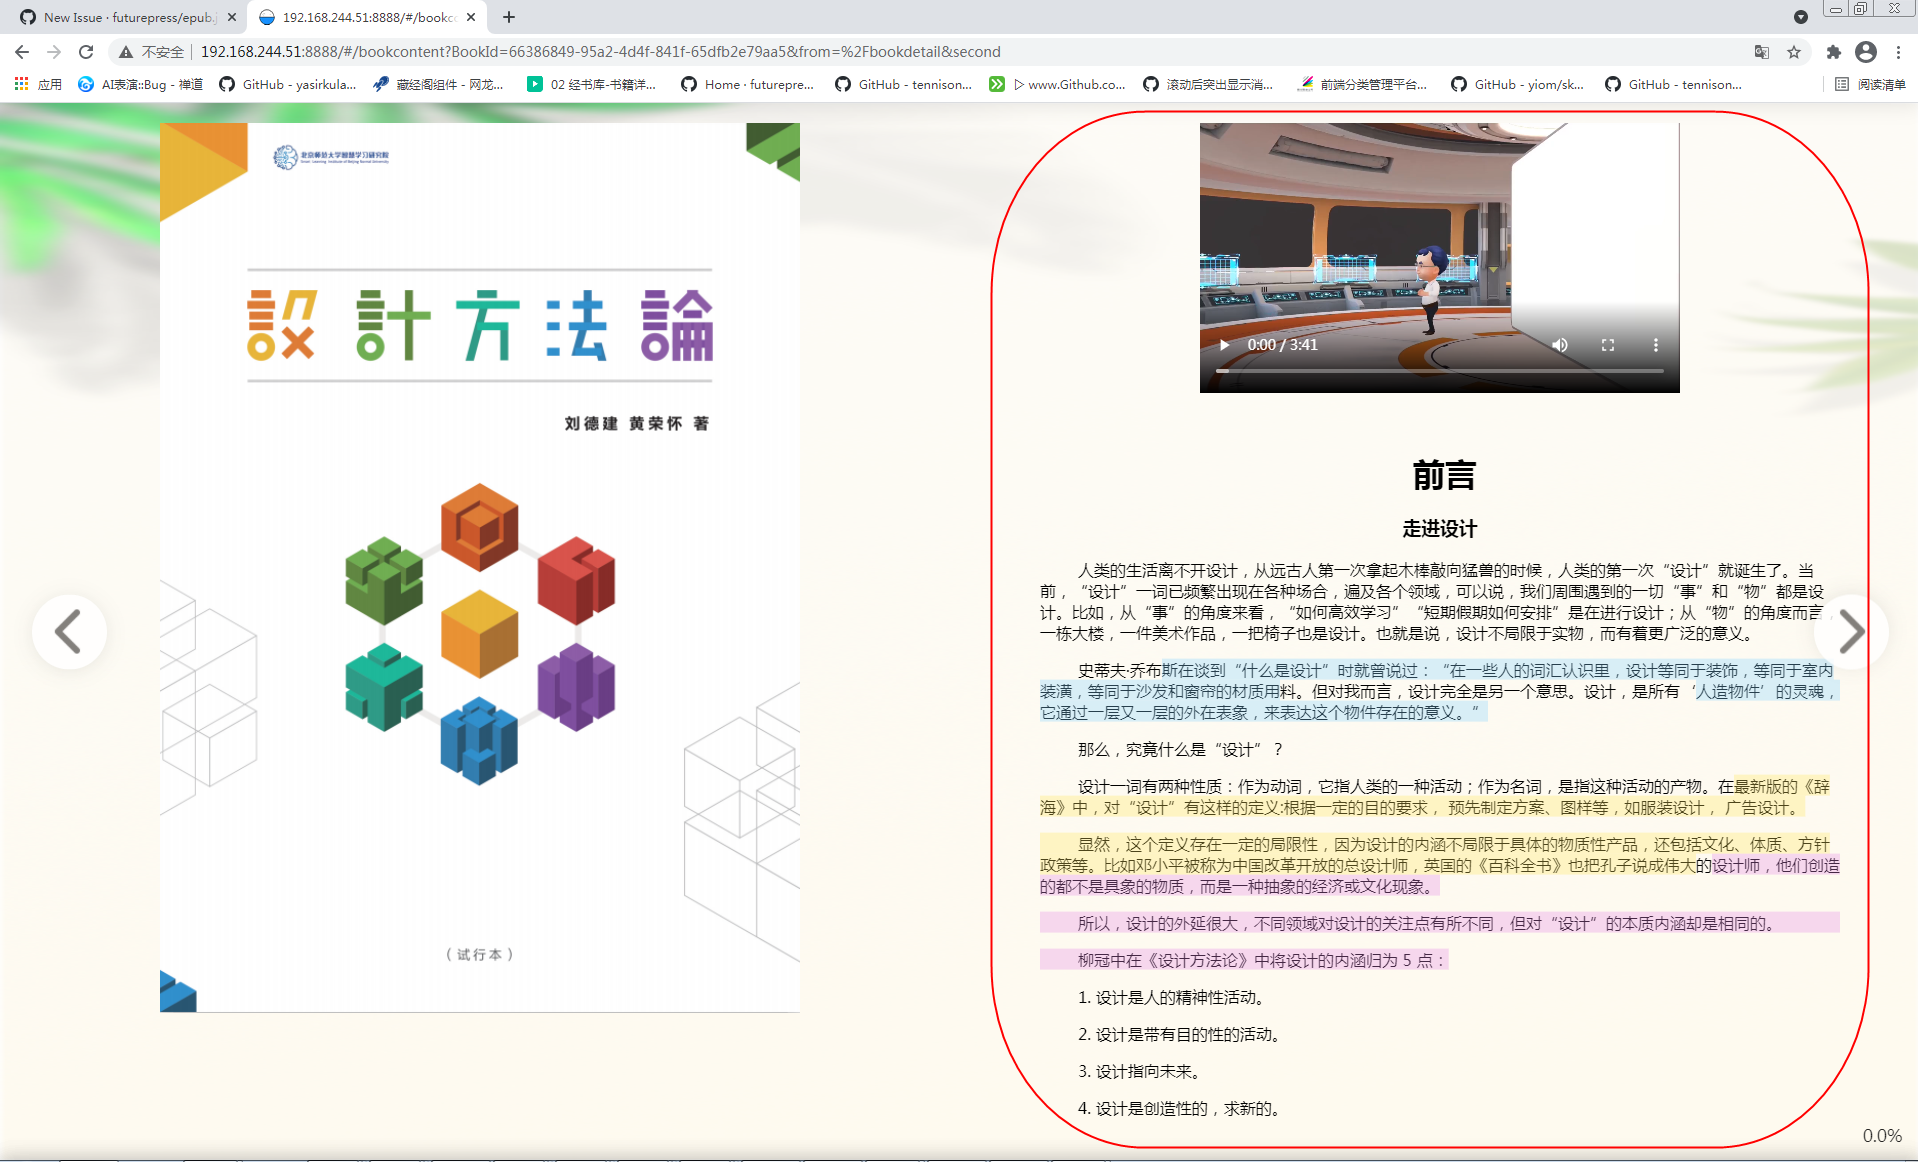Play the 3:41 video
The image size is (1918, 1162).
tap(1224, 344)
